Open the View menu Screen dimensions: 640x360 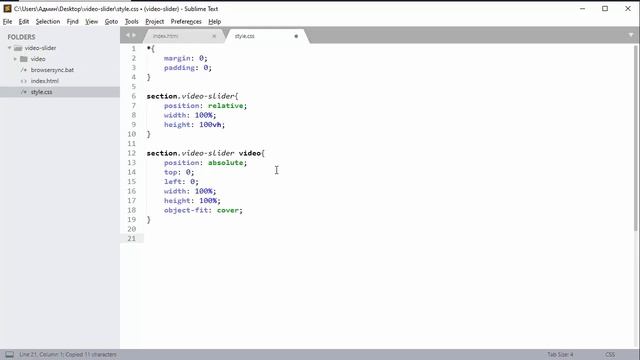pos(91,22)
